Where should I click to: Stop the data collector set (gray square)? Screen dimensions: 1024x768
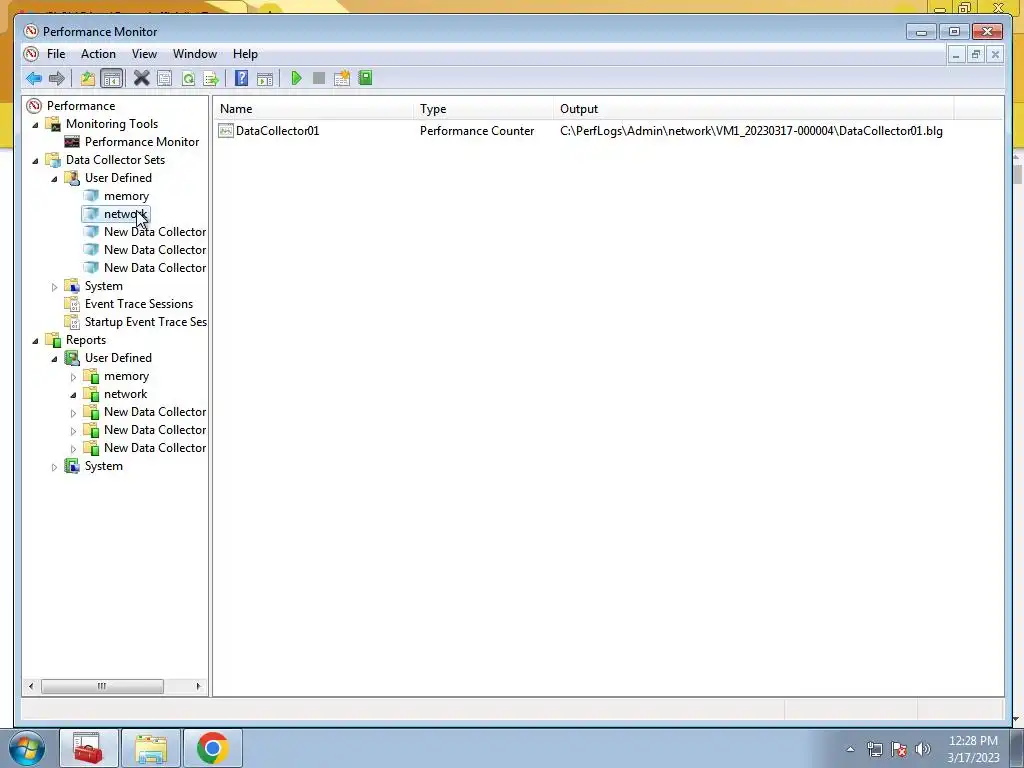[319, 78]
